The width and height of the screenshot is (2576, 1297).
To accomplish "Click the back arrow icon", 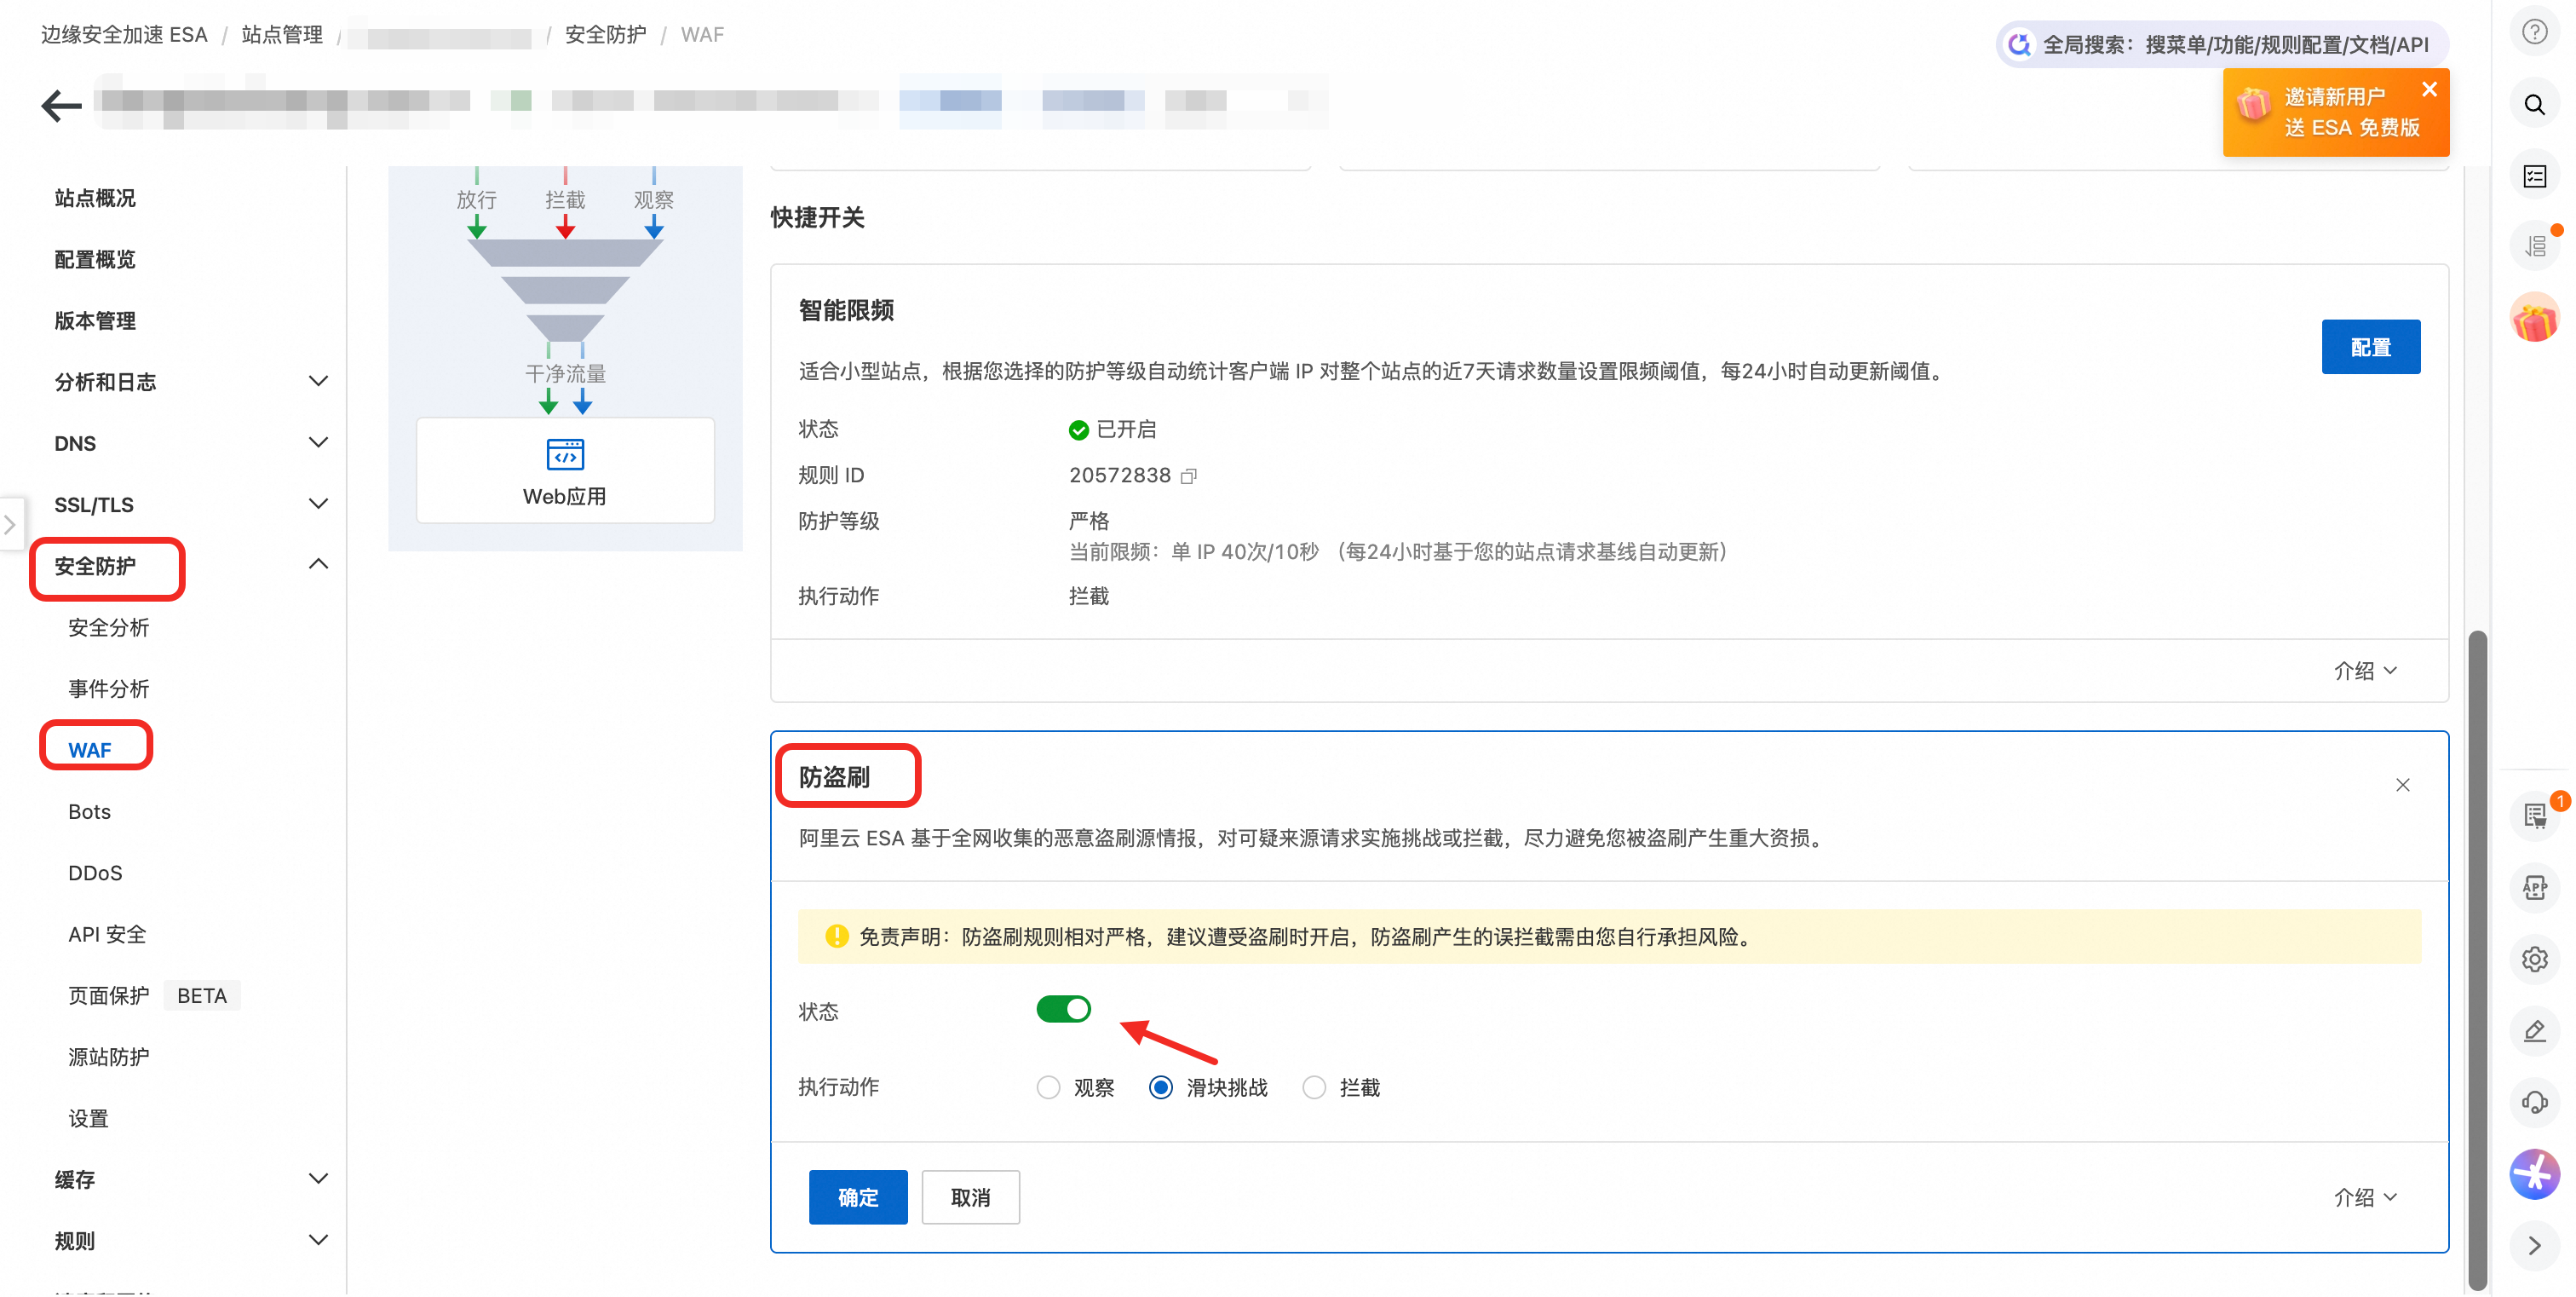I will (x=61, y=106).
